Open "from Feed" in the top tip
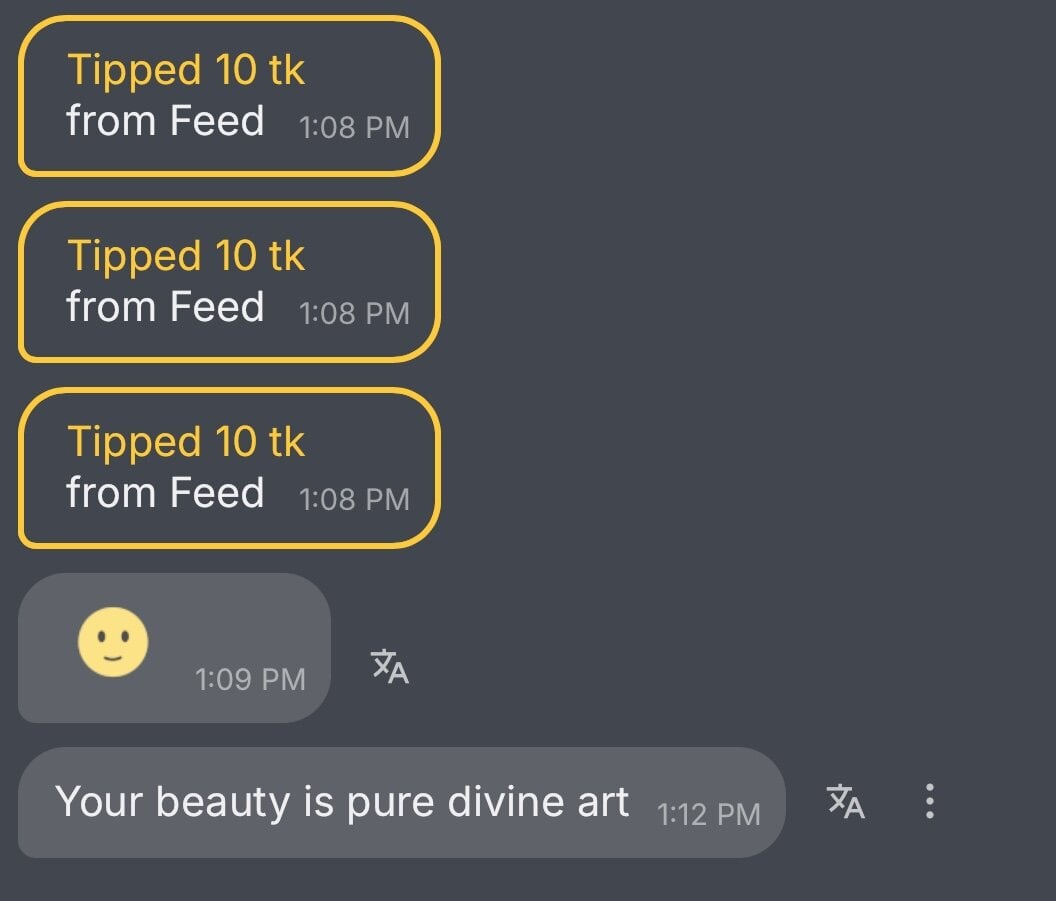1056x901 pixels. click(x=165, y=121)
